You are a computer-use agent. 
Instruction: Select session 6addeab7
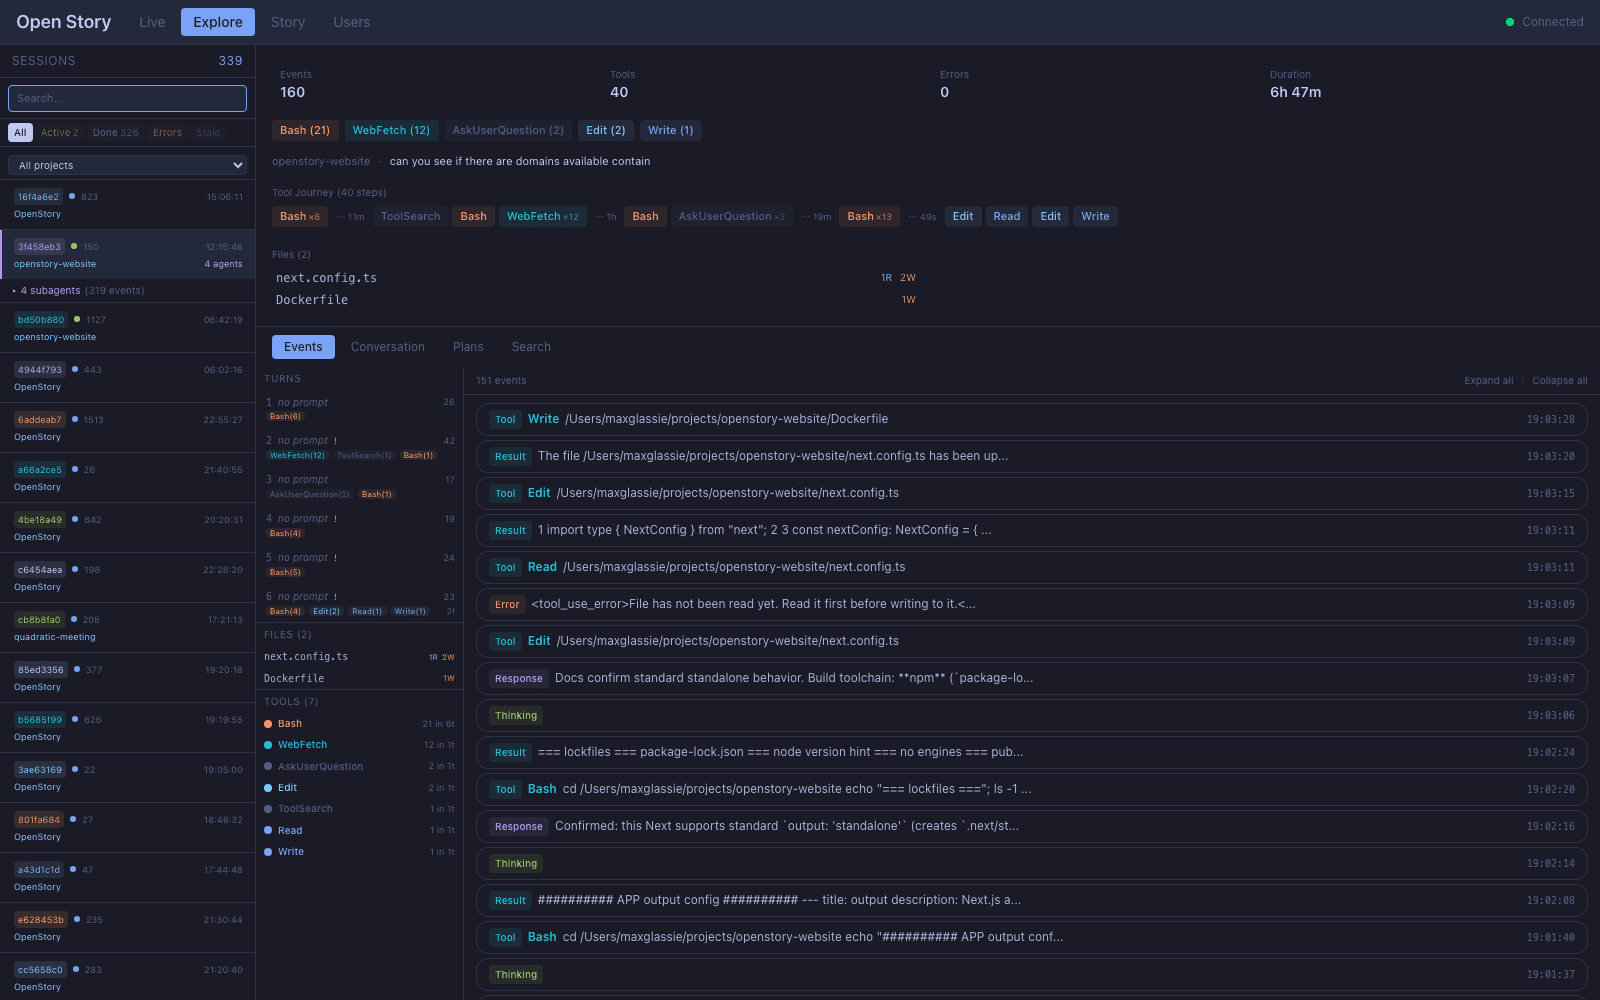[127, 428]
